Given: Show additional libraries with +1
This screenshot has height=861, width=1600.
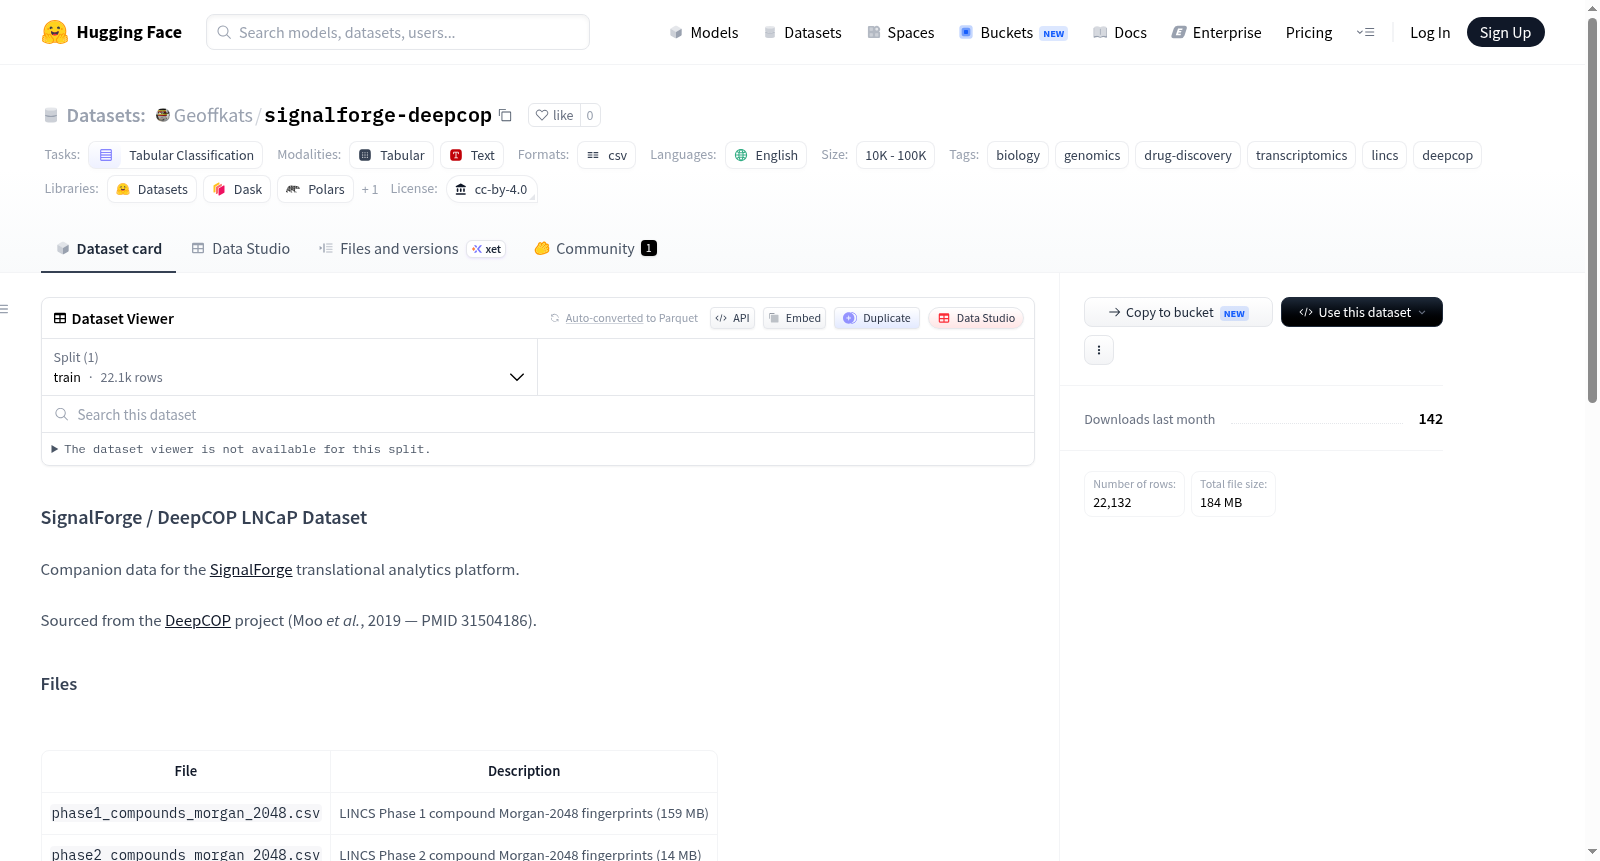Looking at the screenshot, I should pos(370,189).
